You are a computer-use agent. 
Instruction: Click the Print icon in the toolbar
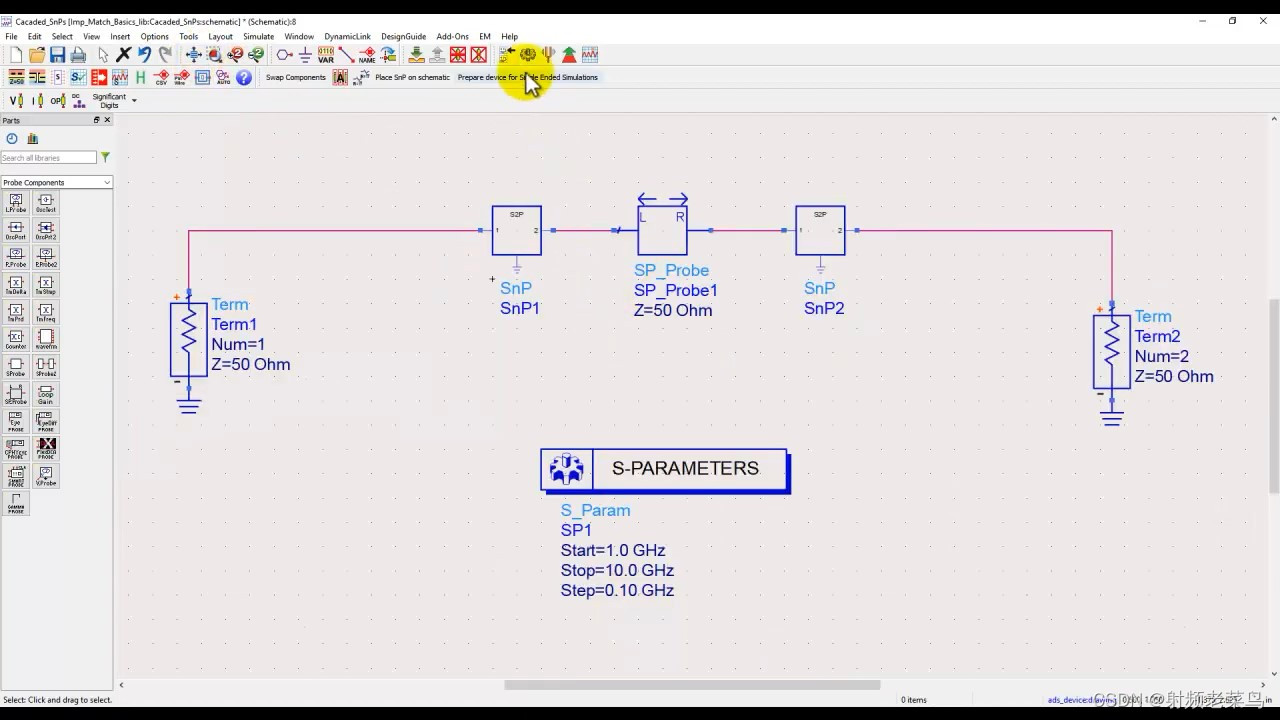(78, 54)
